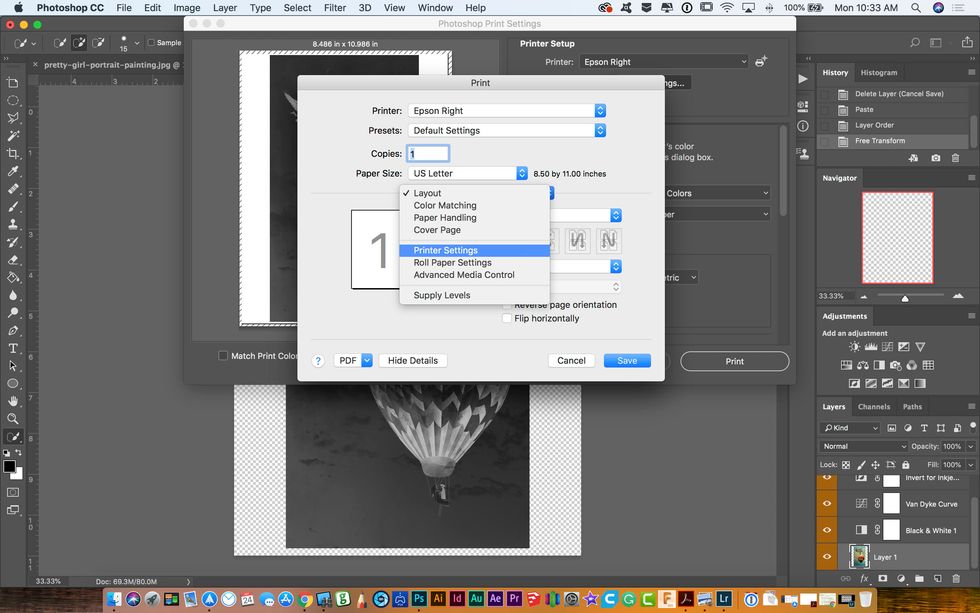Create a new layer
Image resolution: width=980 pixels, height=613 pixels.
(937, 578)
